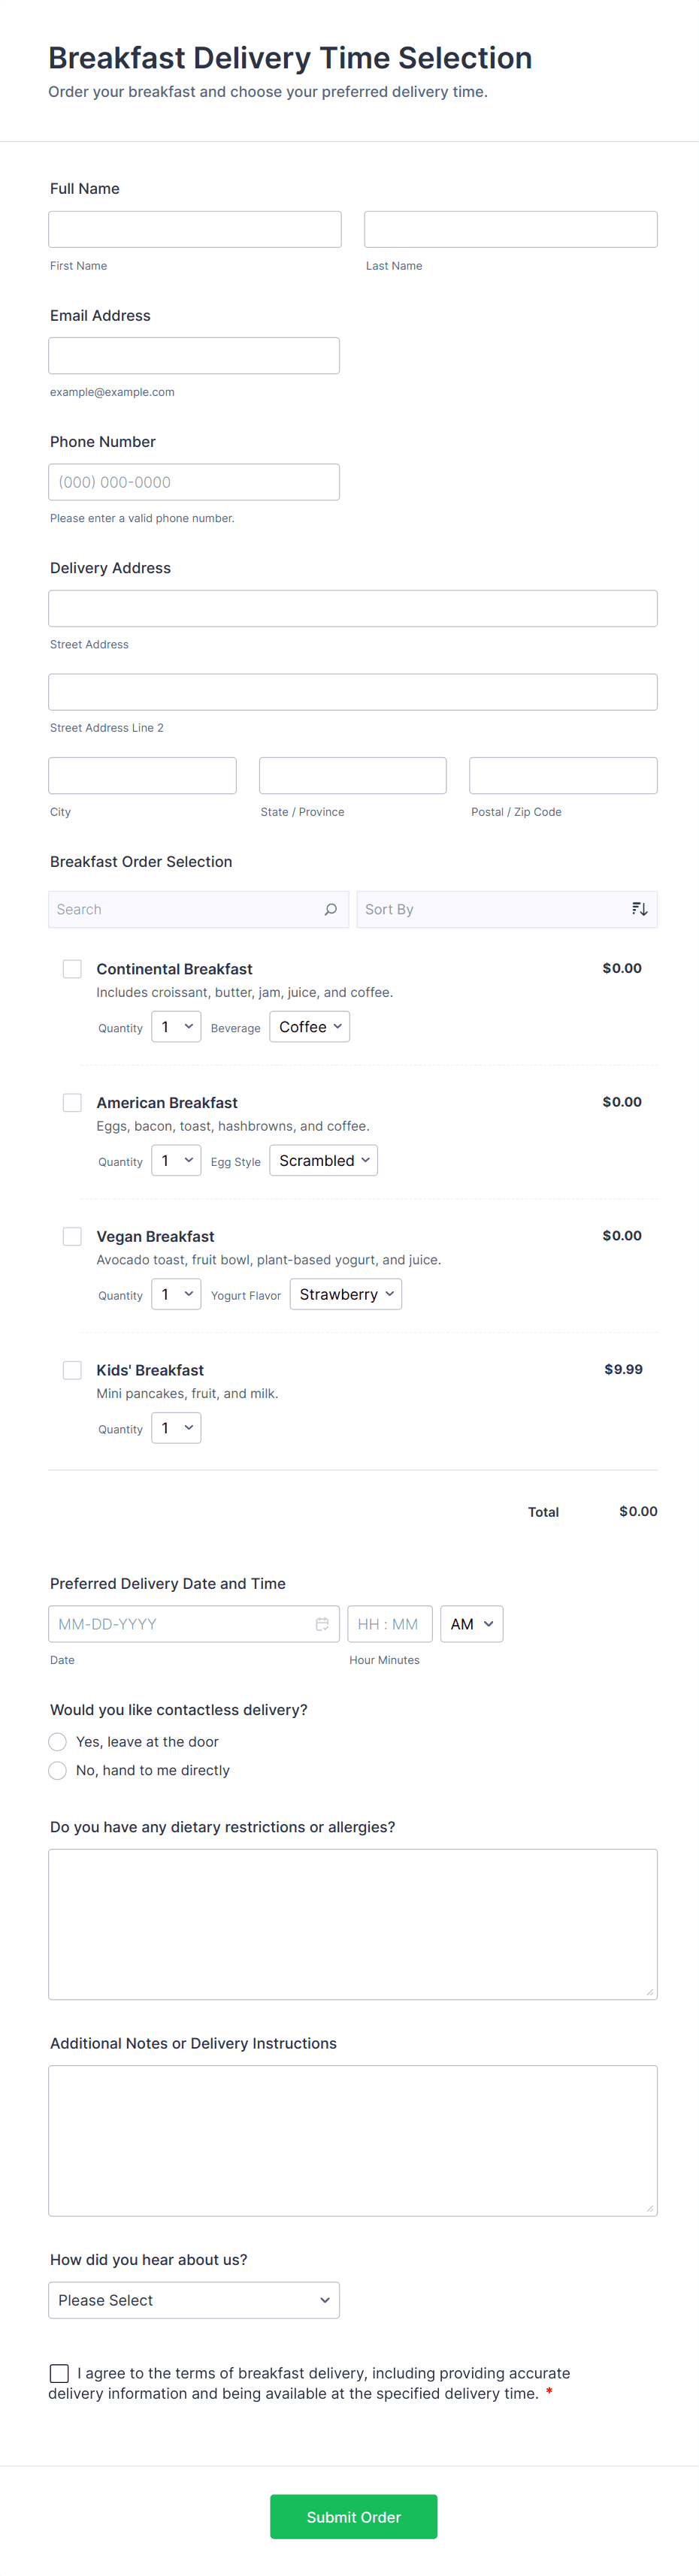Open the Yogurt Flavor dropdown

(x=345, y=1294)
